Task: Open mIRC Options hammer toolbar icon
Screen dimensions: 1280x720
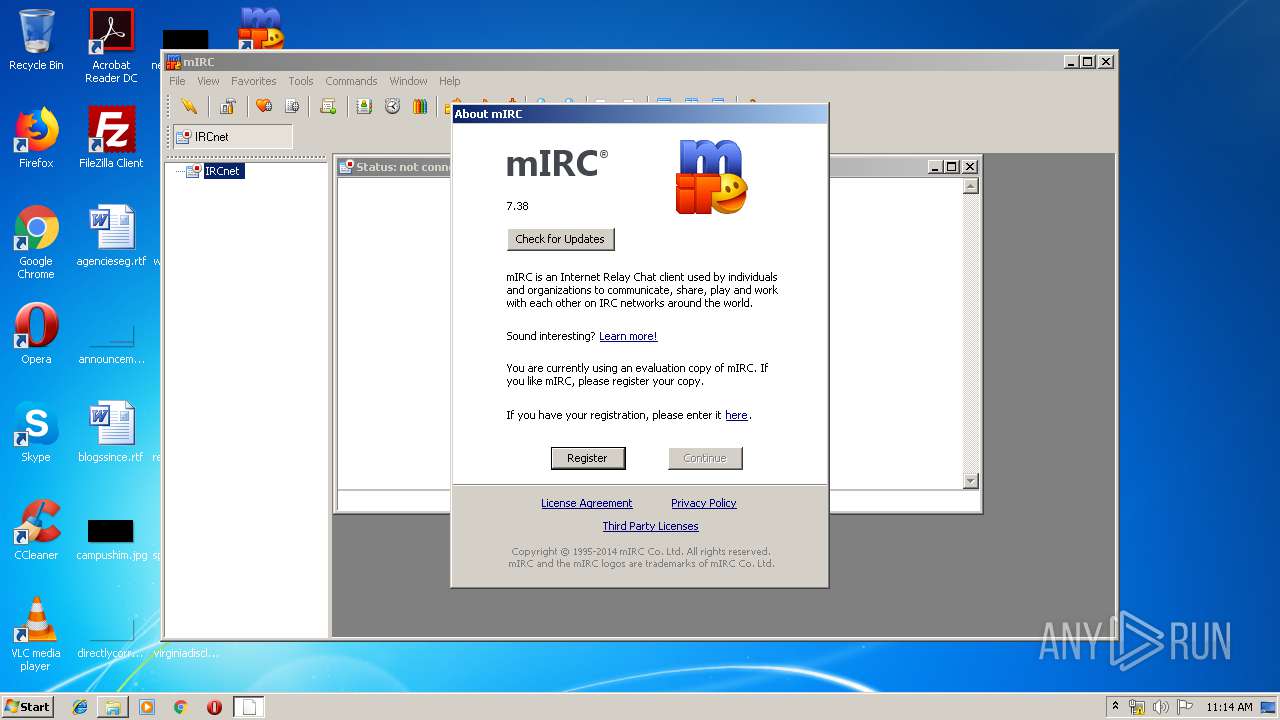Action: 228,106
